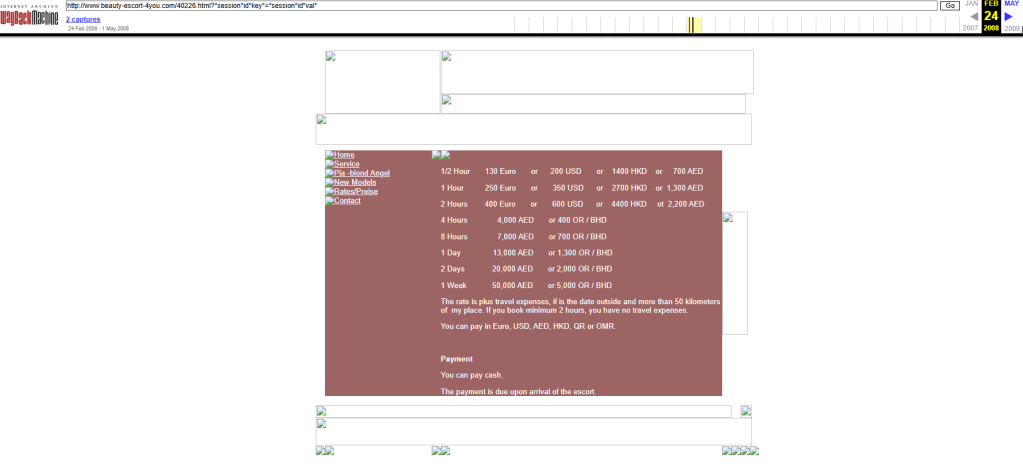The image size is (1023, 466).
Task: Jump to the MAY capture month
Action: 1011,4
